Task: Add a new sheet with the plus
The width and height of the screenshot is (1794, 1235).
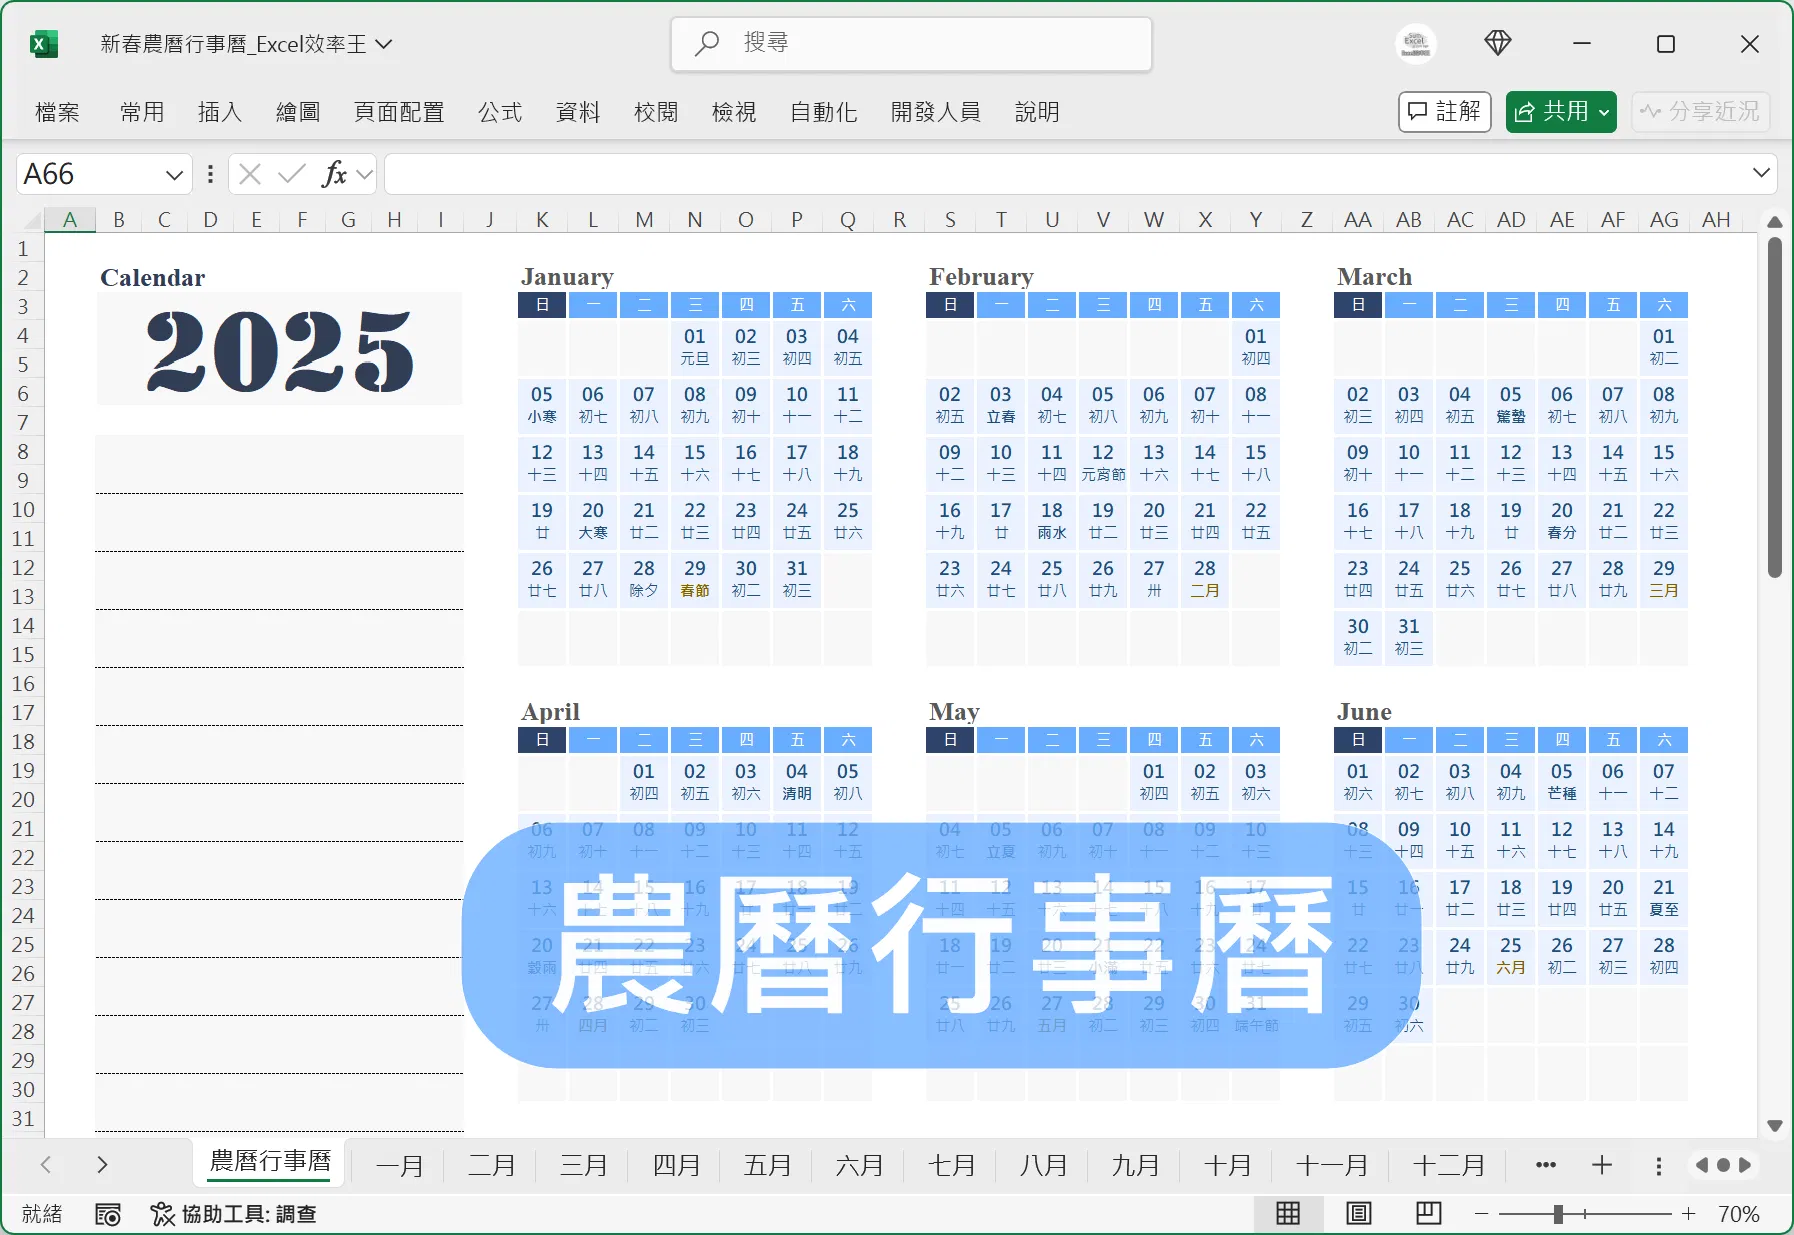Action: click(1602, 1165)
